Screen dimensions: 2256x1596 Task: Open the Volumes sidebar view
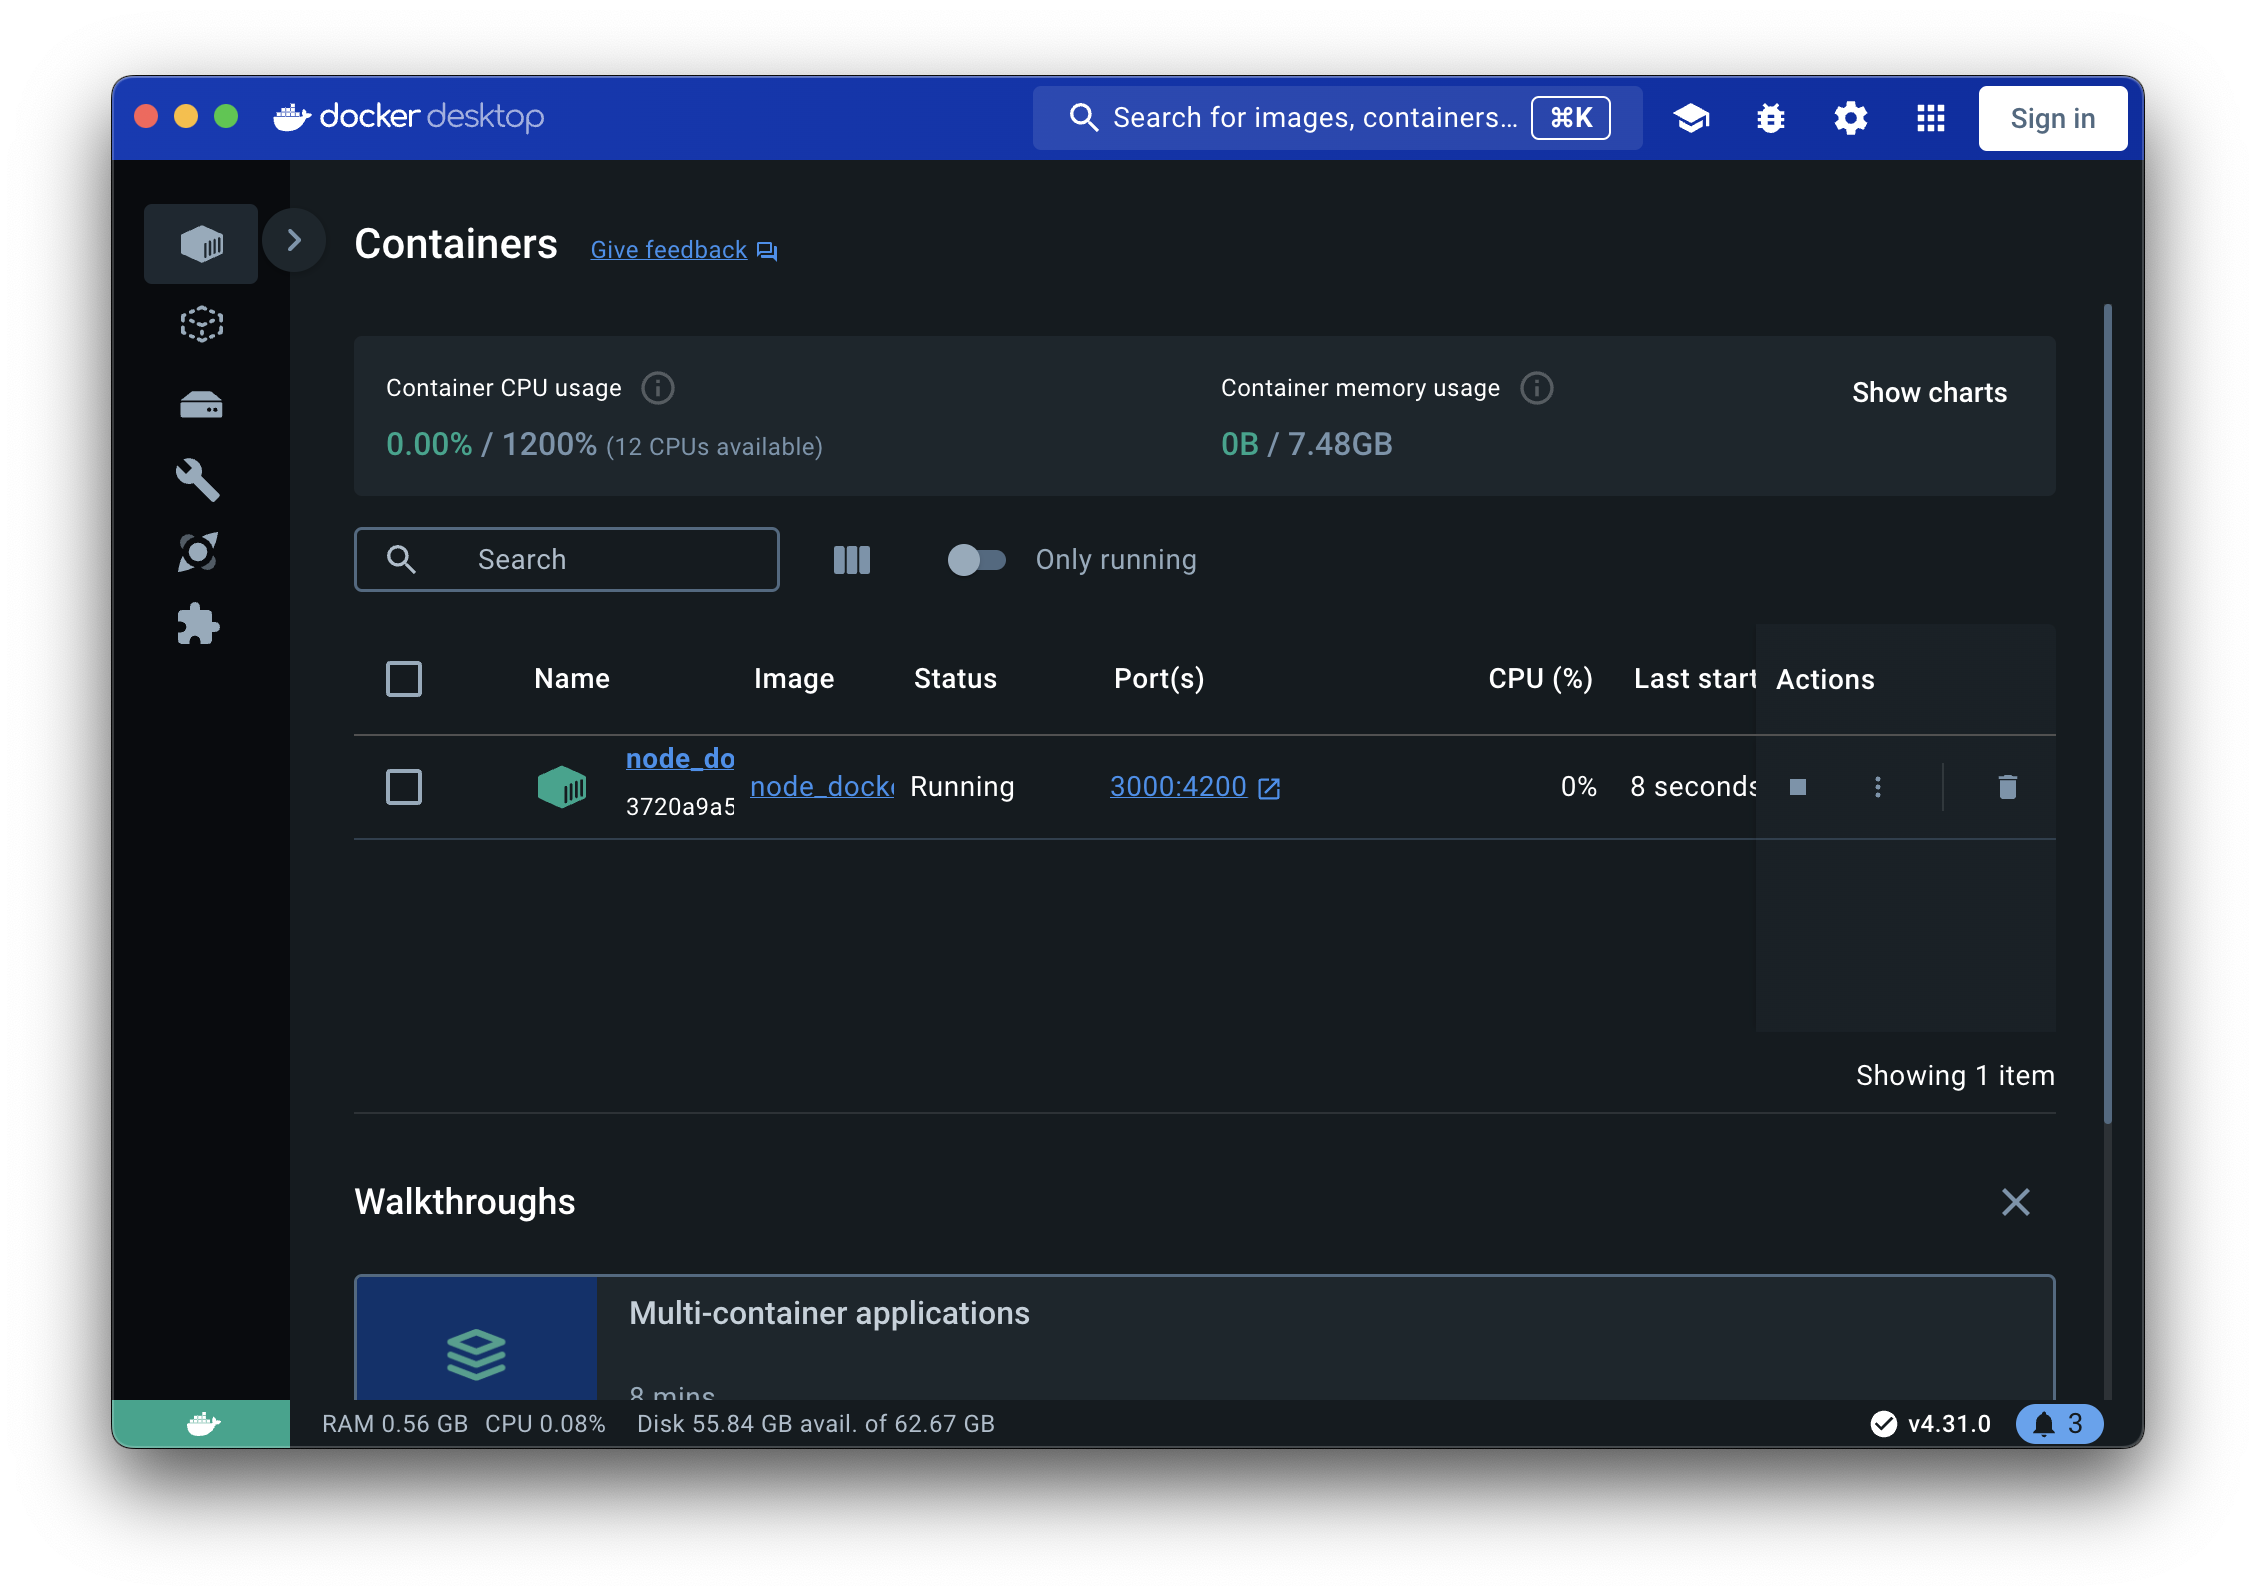[x=201, y=404]
